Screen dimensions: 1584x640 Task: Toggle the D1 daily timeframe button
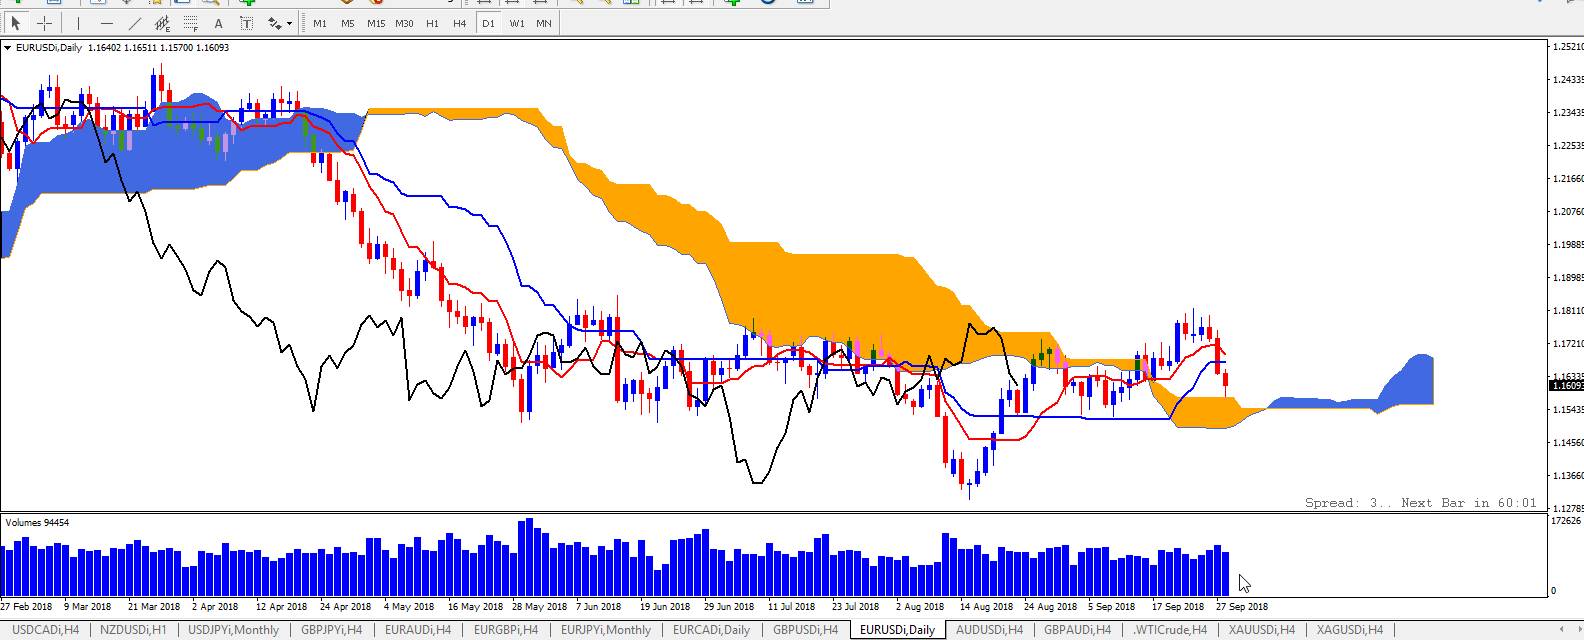pyautogui.click(x=488, y=23)
